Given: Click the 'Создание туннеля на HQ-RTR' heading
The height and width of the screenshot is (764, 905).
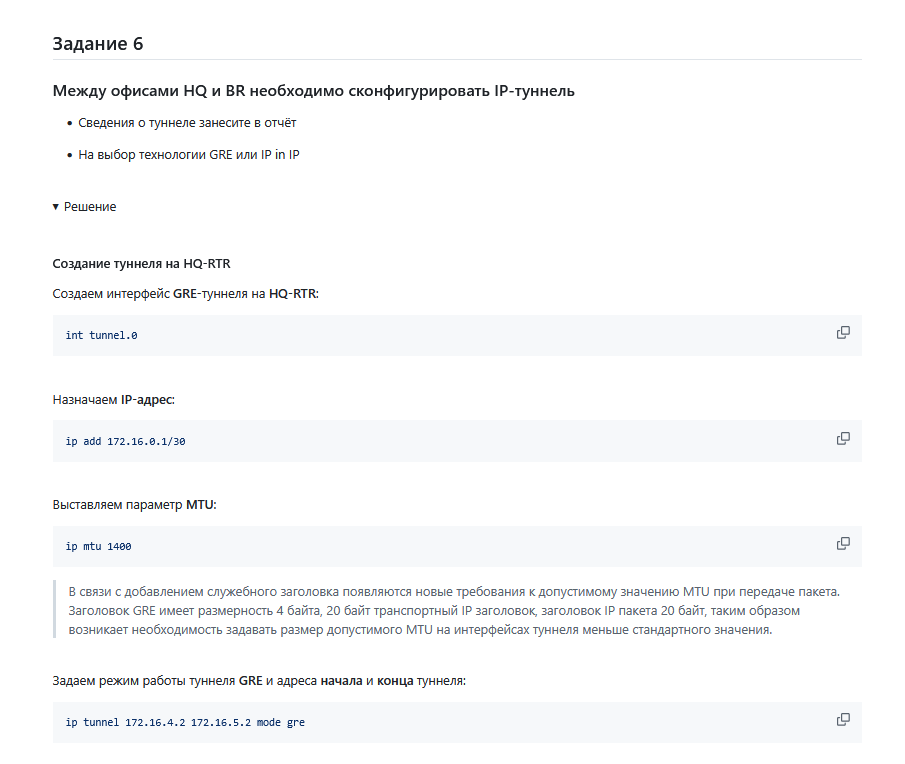Looking at the screenshot, I should point(141,264).
